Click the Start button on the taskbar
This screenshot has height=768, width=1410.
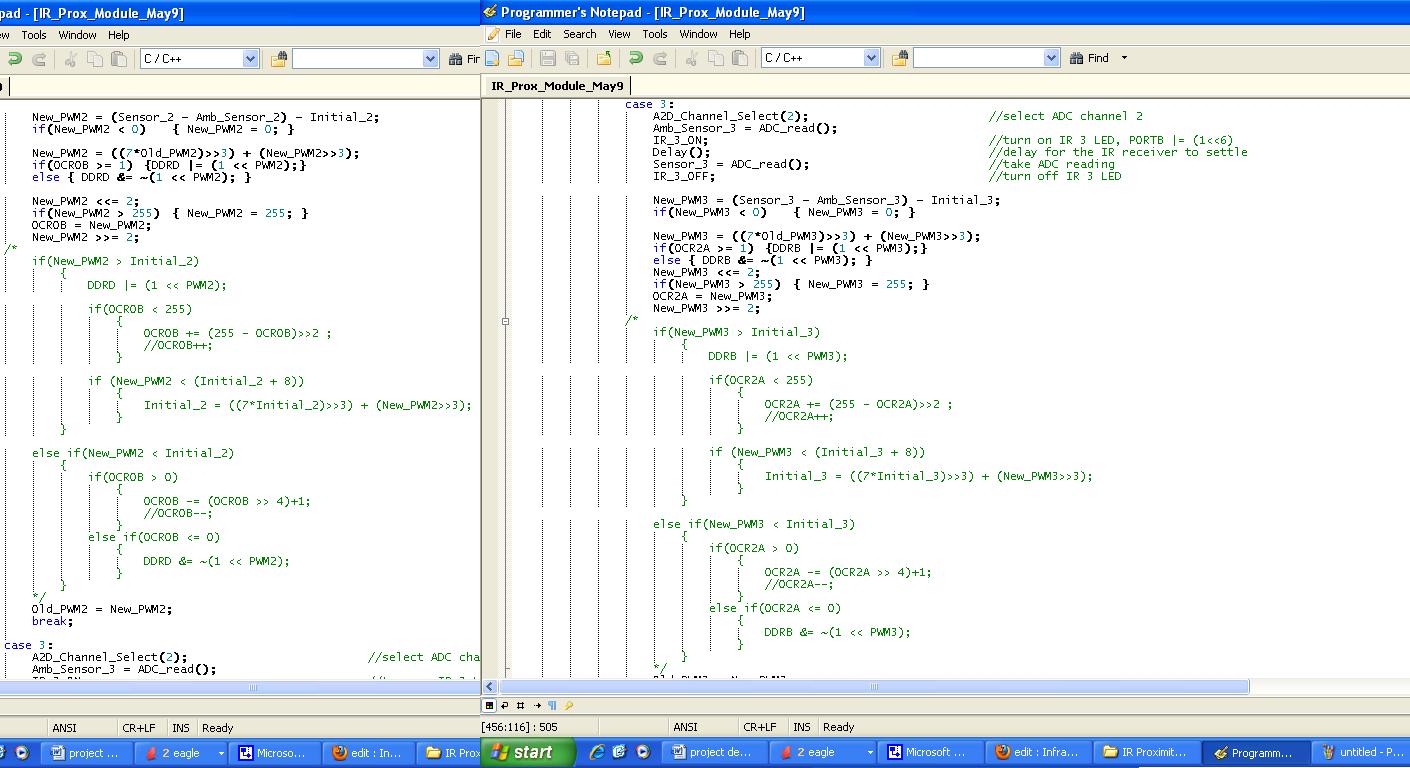click(528, 752)
